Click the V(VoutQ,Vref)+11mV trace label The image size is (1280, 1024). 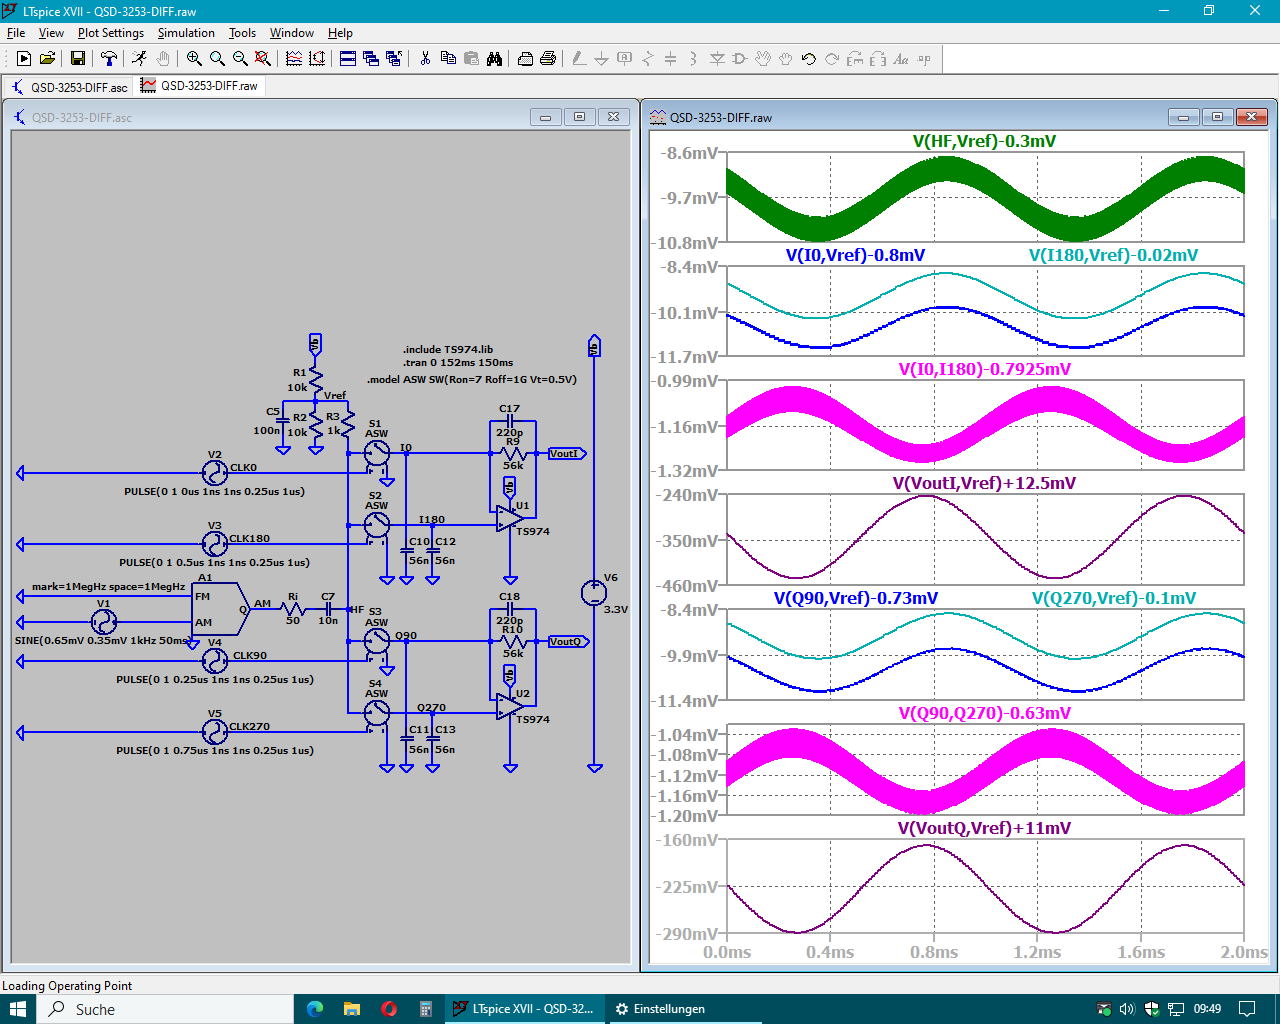984,828
